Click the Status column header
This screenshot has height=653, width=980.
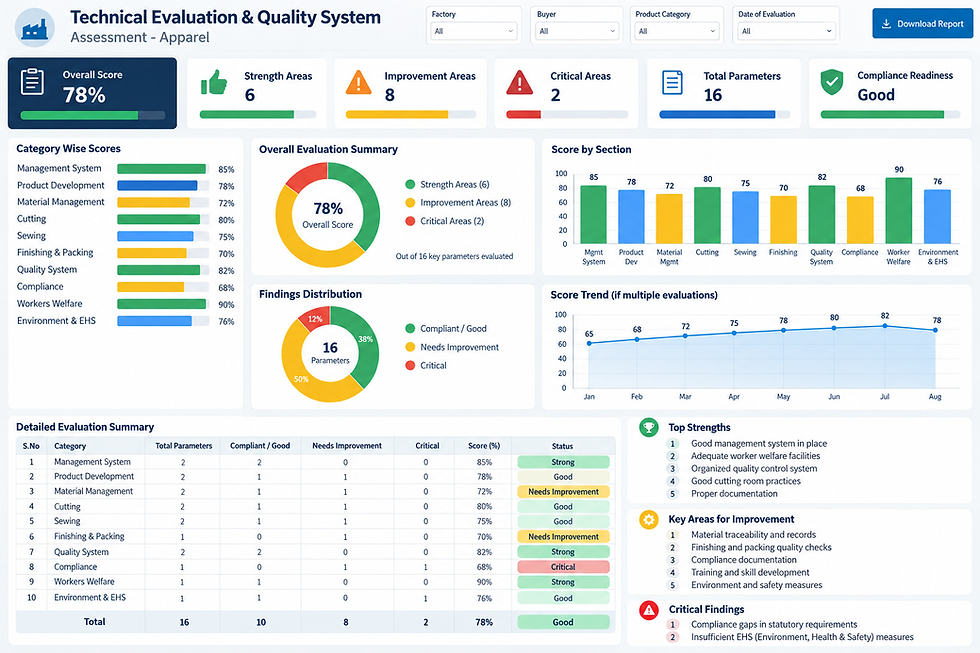[x=562, y=446]
